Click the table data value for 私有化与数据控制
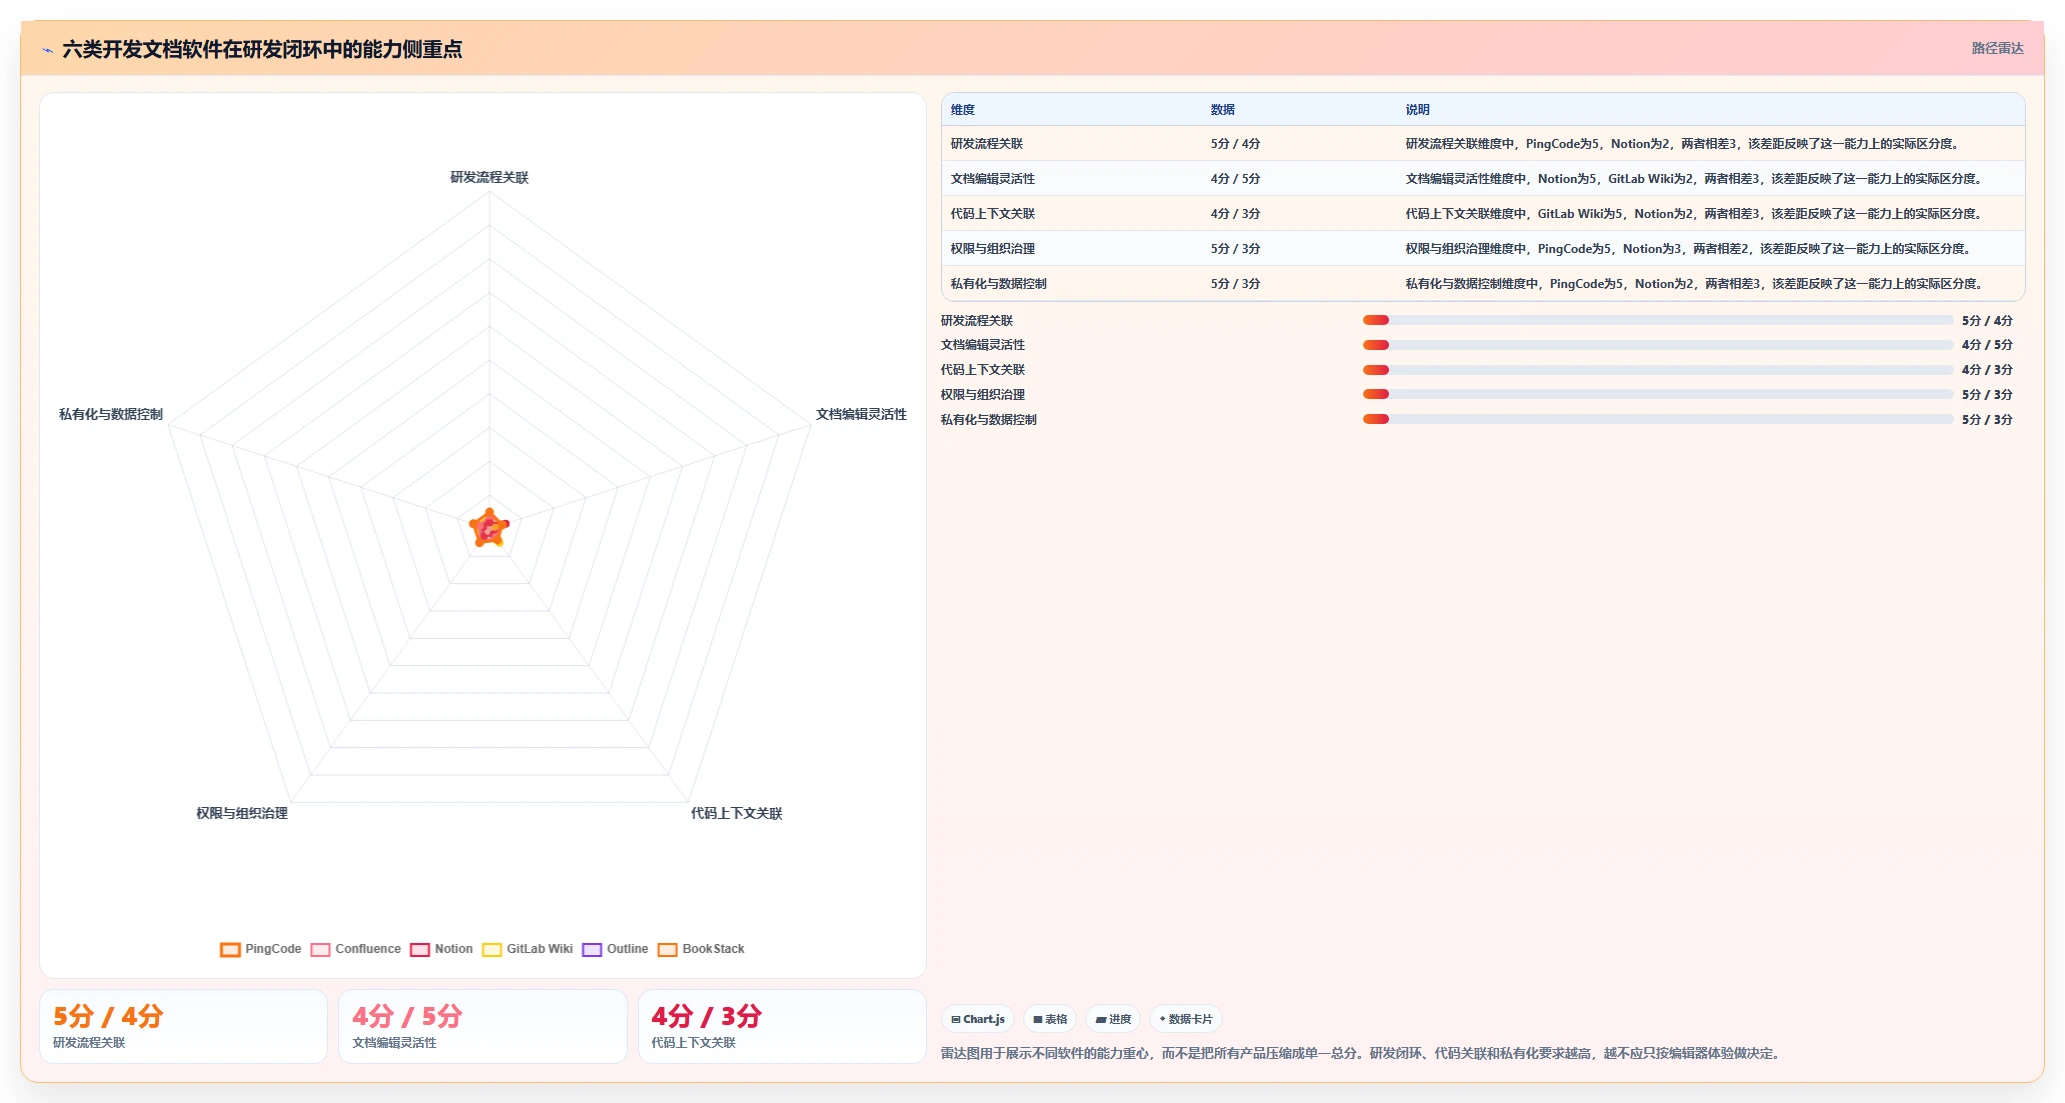 (1236, 284)
